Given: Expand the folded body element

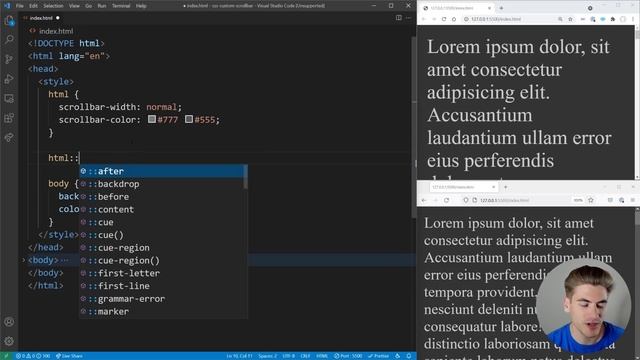Looking at the screenshot, I should 23,260.
